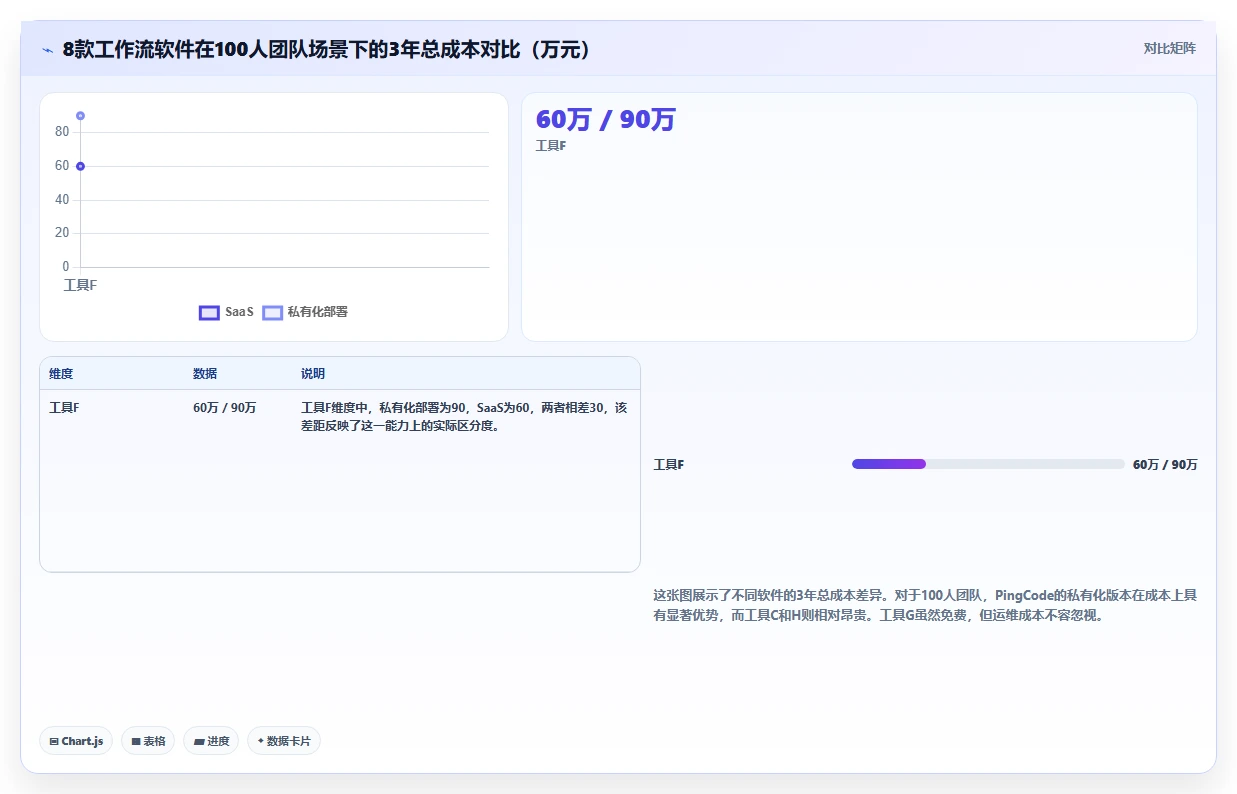Click the Chart.js tag
This screenshot has width=1237, height=794.
pyautogui.click(x=76, y=741)
